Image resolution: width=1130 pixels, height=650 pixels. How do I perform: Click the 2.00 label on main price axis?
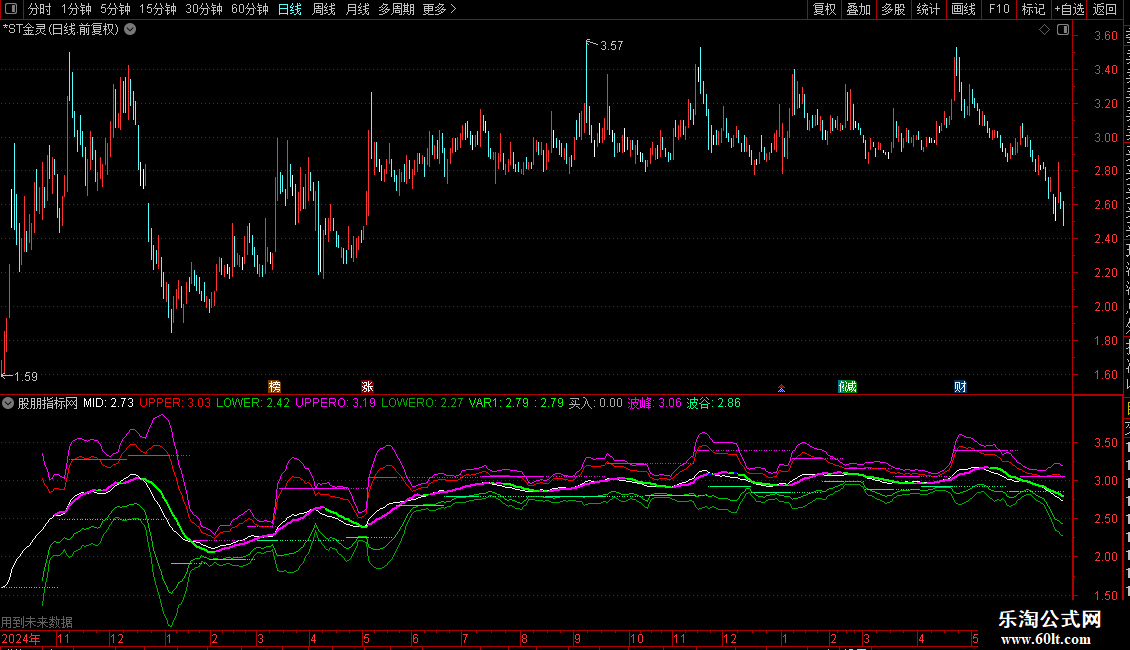coord(1105,307)
